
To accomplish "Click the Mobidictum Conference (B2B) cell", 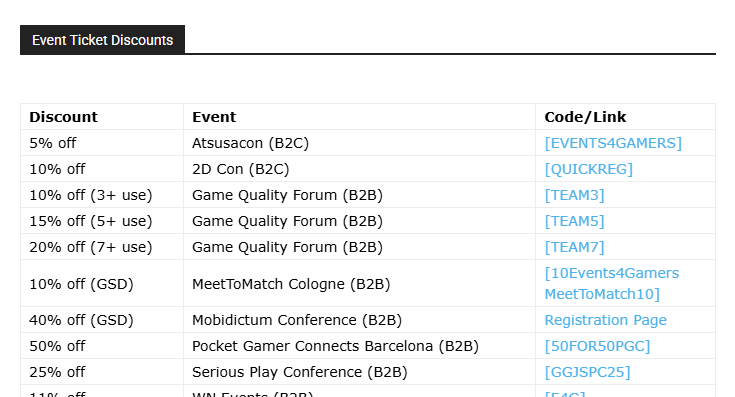I will [x=359, y=320].
